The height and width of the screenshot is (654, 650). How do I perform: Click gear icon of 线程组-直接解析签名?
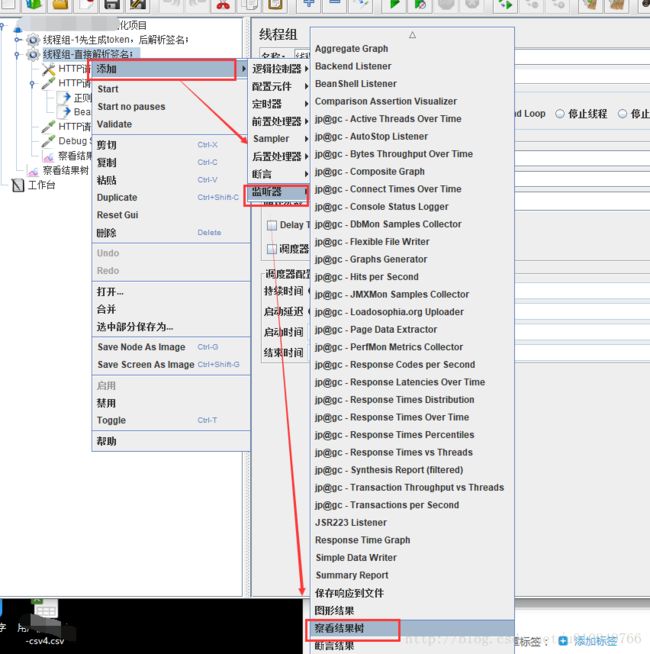(33, 54)
